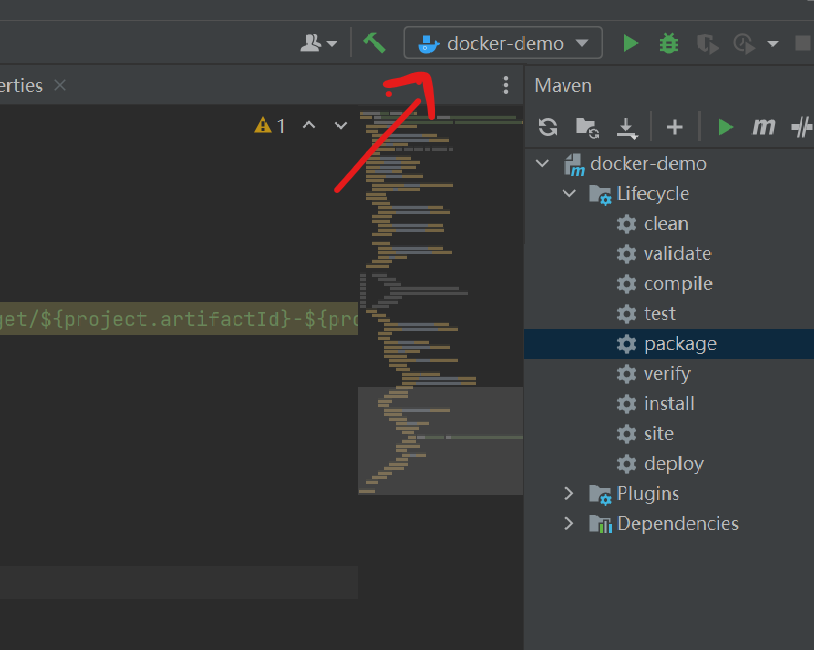Collapse the docker-demo Maven project node
Screen dimensions: 814x650
click(542, 164)
